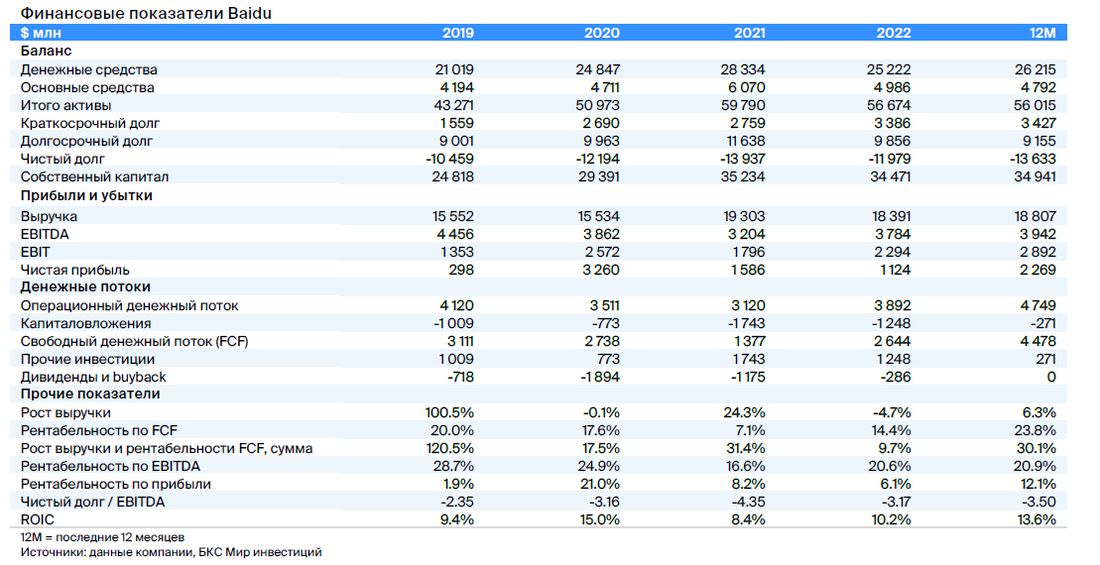This screenshot has height=565, width=1100.
Task: Select the value 11 638 in Долгосрочный долг
Action: pyautogui.click(x=745, y=141)
